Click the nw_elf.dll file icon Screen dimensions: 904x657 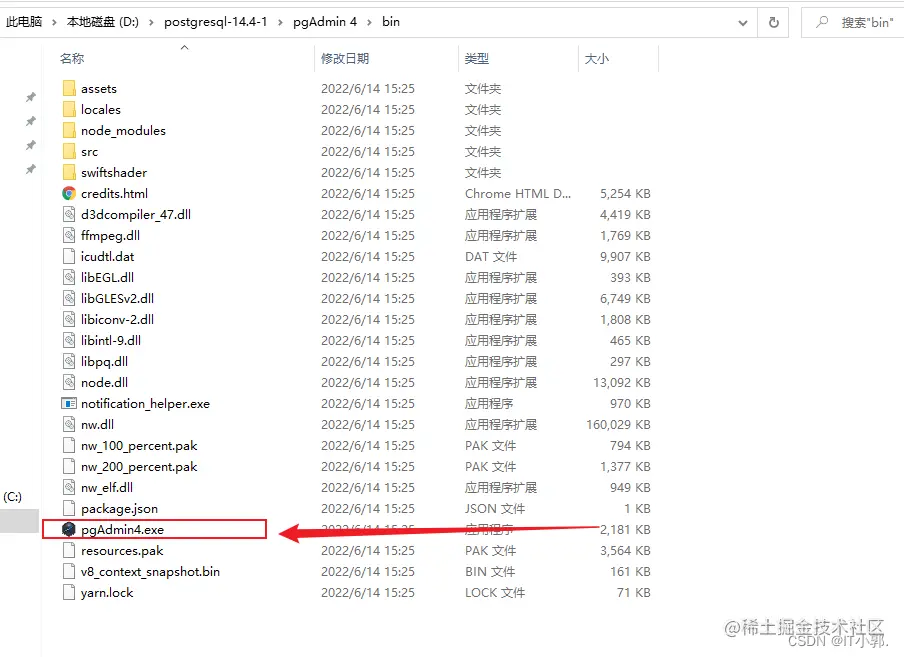(x=69, y=488)
